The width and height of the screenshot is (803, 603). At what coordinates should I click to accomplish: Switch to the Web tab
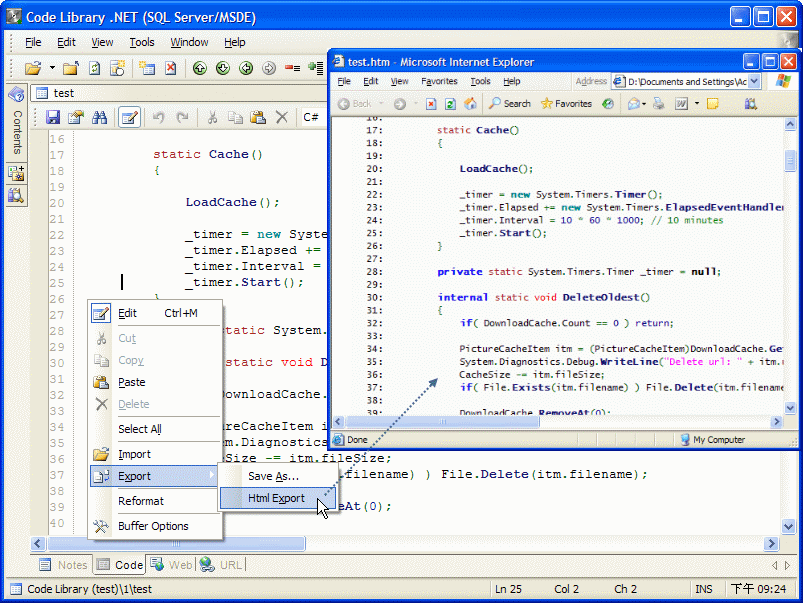tap(172, 565)
